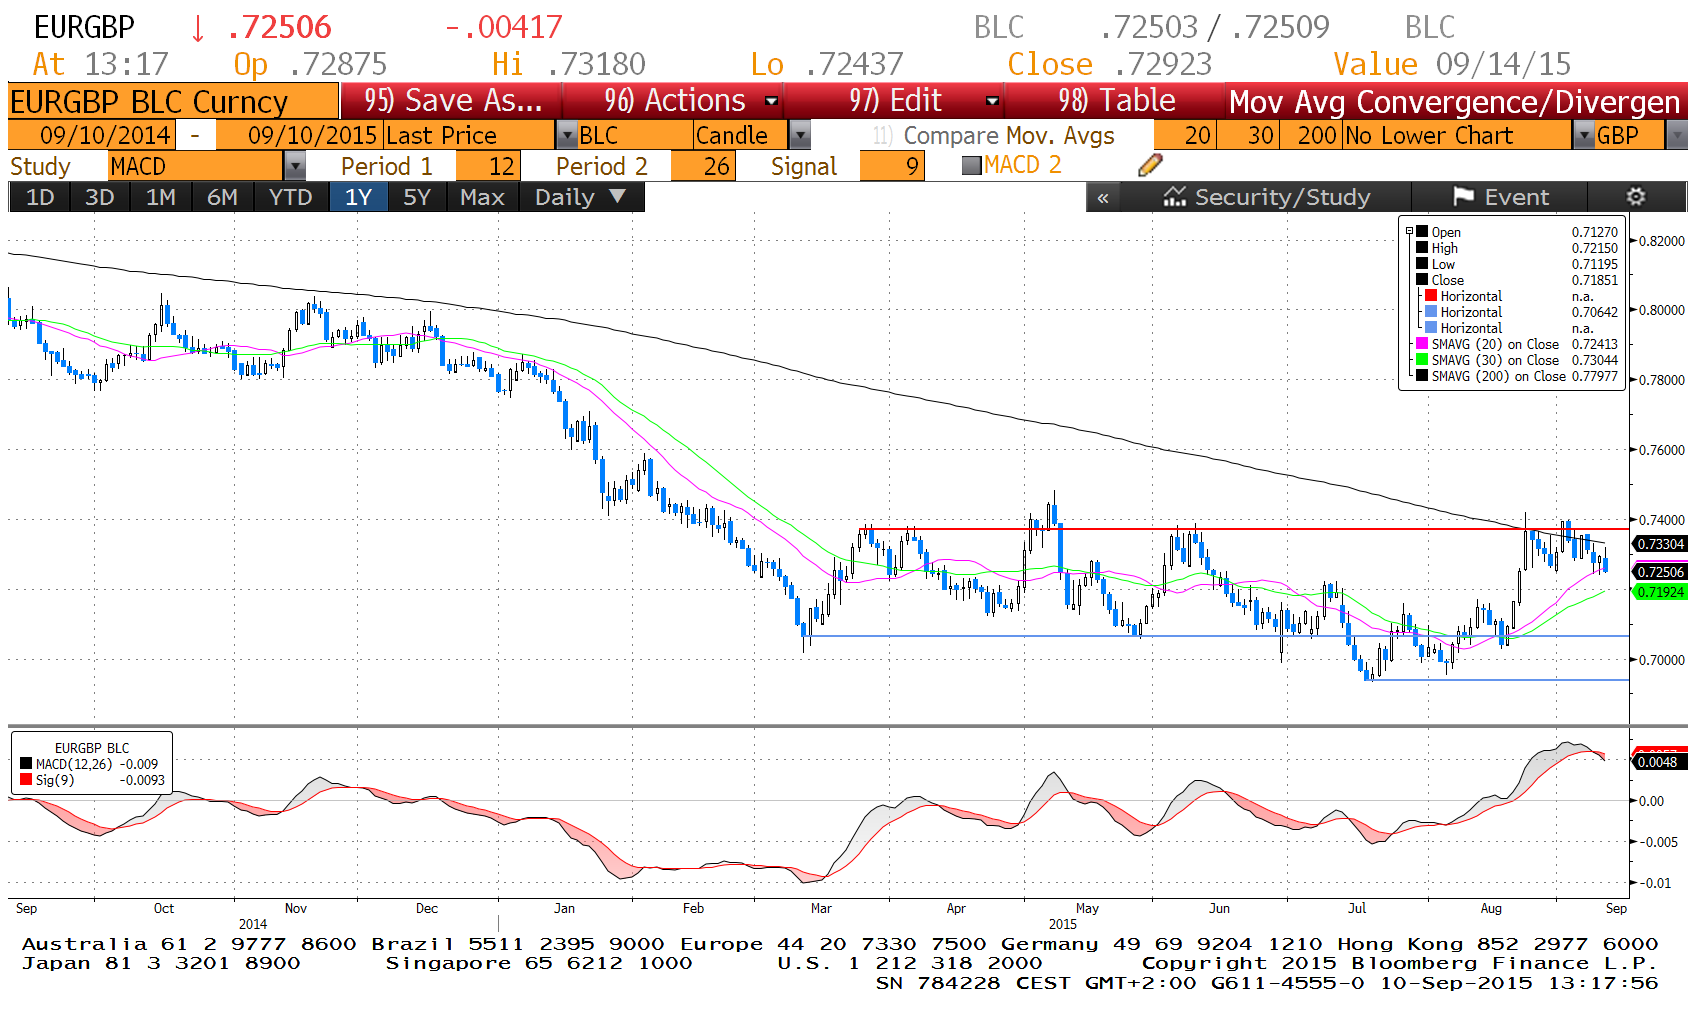
Task: Open the Study MACD dropdown
Action: pyautogui.click(x=295, y=166)
